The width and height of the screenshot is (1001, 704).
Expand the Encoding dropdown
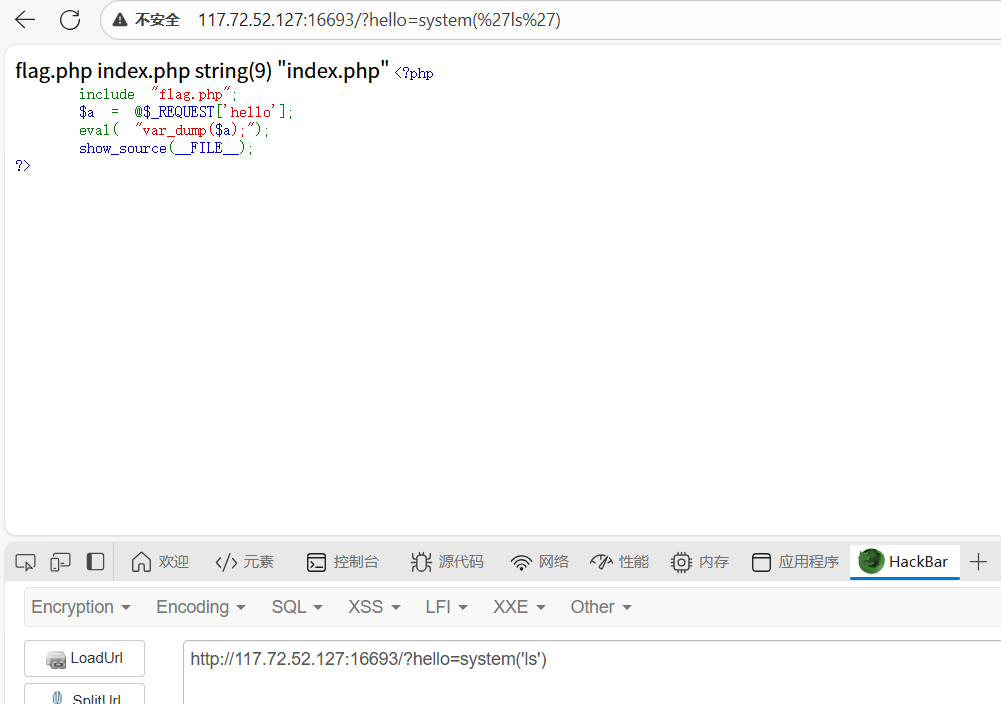[x=201, y=607]
